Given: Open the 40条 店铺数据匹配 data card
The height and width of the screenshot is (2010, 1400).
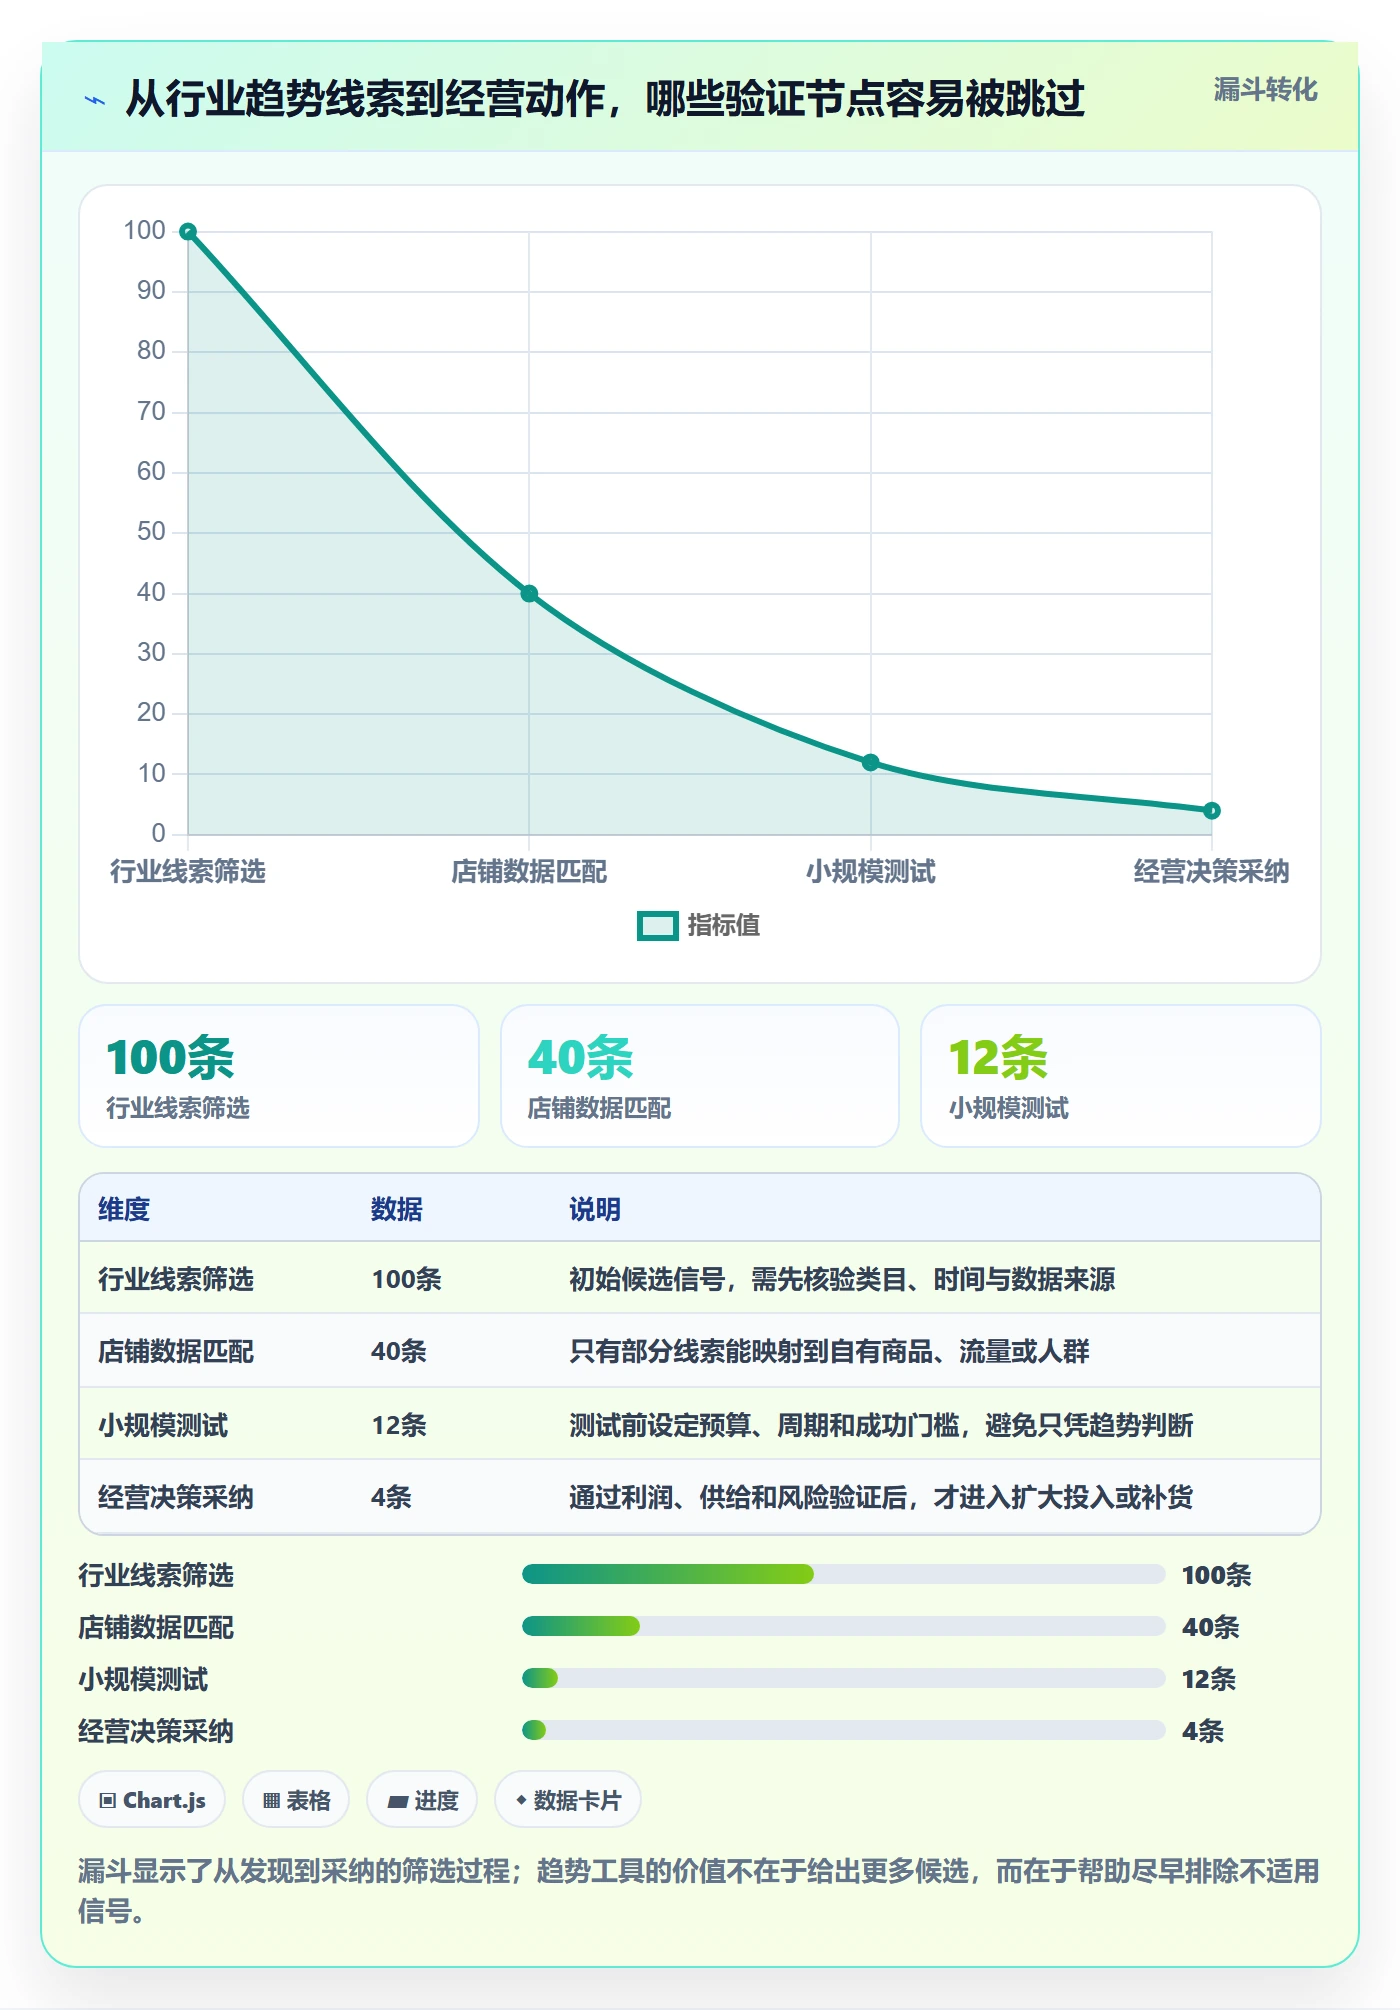Looking at the screenshot, I should pyautogui.click(x=700, y=1076).
